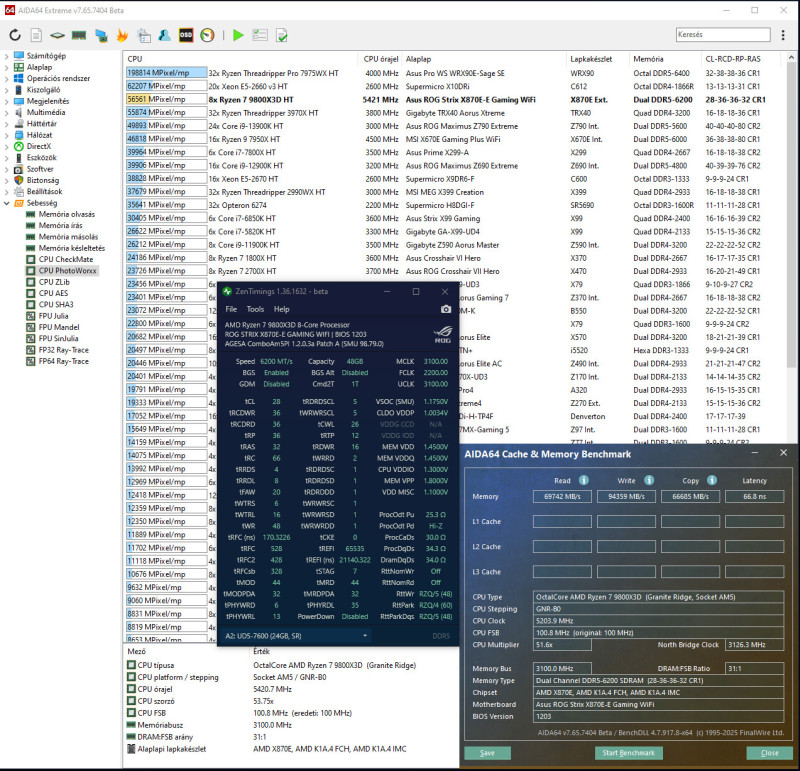800x771 pixels.
Task: Click the Save button in benchmark window
Action: click(x=487, y=752)
